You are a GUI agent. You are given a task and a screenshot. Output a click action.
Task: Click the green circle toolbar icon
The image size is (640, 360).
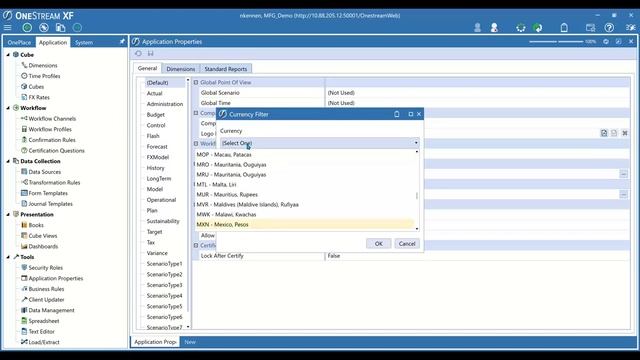(27, 28)
